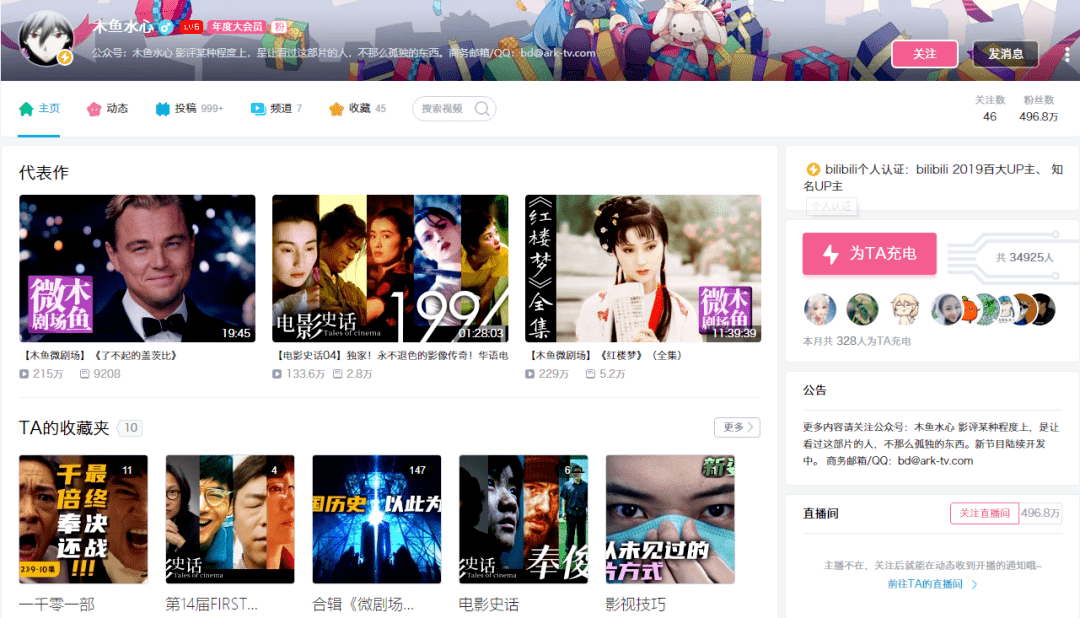The height and width of the screenshot is (618, 1080).
Task: Open the 一千零一部 favorites folder
Action: [x=83, y=519]
